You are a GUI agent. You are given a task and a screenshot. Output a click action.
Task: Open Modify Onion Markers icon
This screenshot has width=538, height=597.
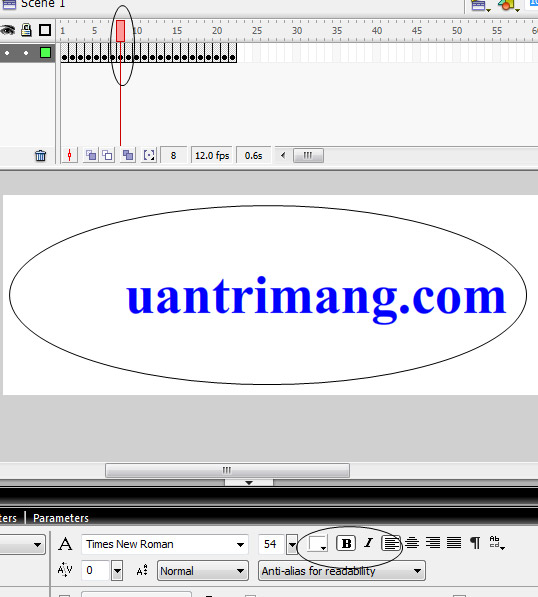point(149,155)
